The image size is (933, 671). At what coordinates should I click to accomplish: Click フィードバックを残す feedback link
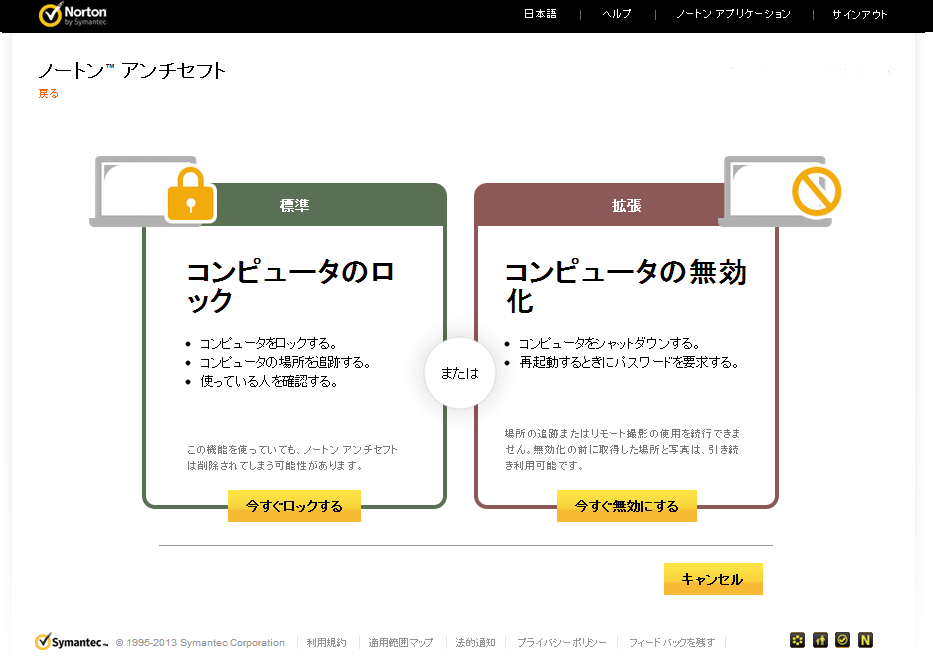click(x=672, y=642)
